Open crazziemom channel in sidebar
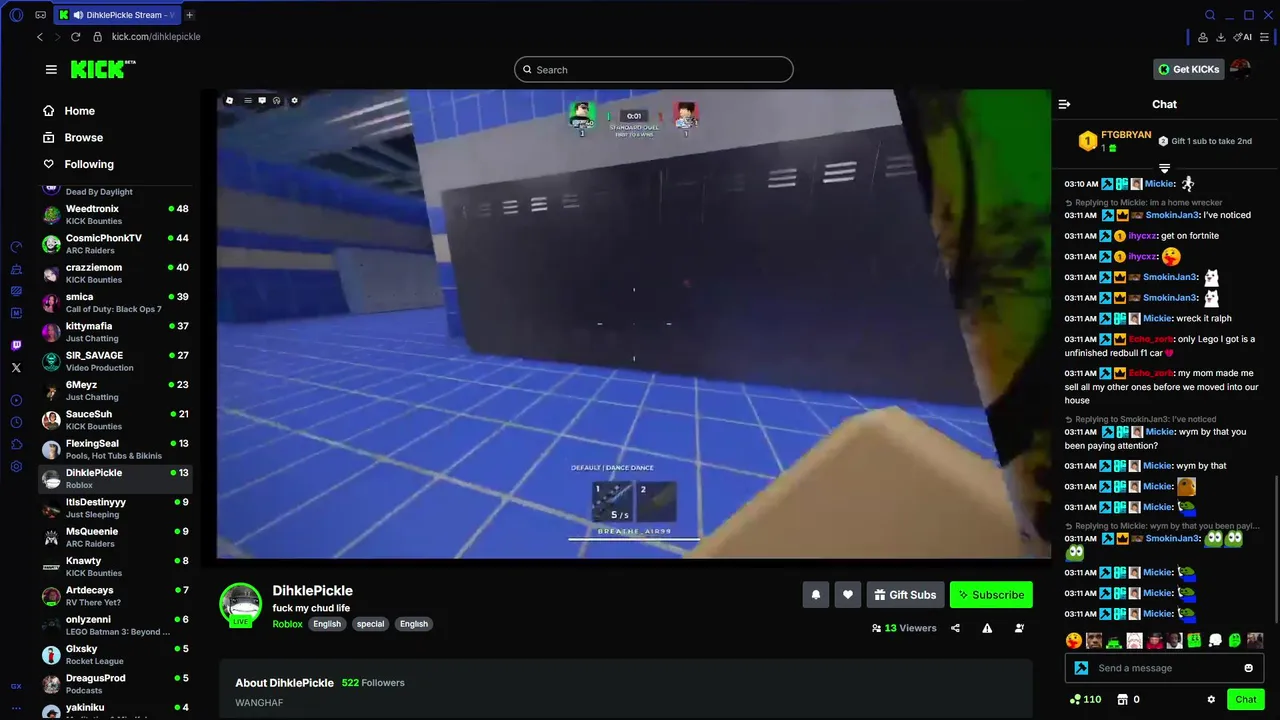The height and width of the screenshot is (720, 1280). pyautogui.click(x=115, y=273)
